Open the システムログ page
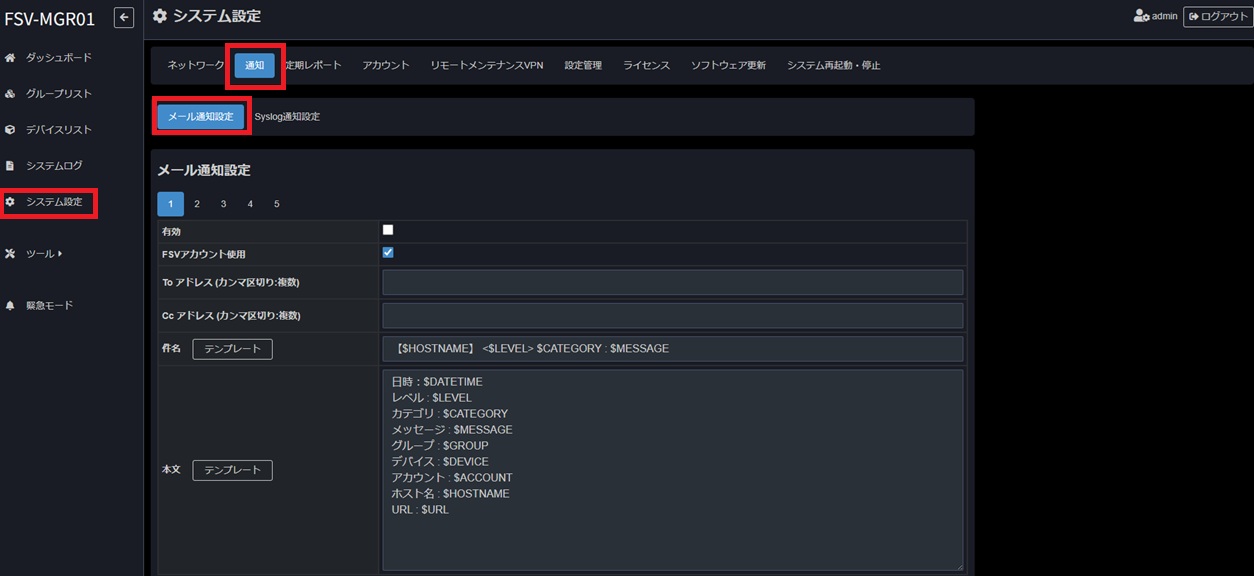 [54, 166]
